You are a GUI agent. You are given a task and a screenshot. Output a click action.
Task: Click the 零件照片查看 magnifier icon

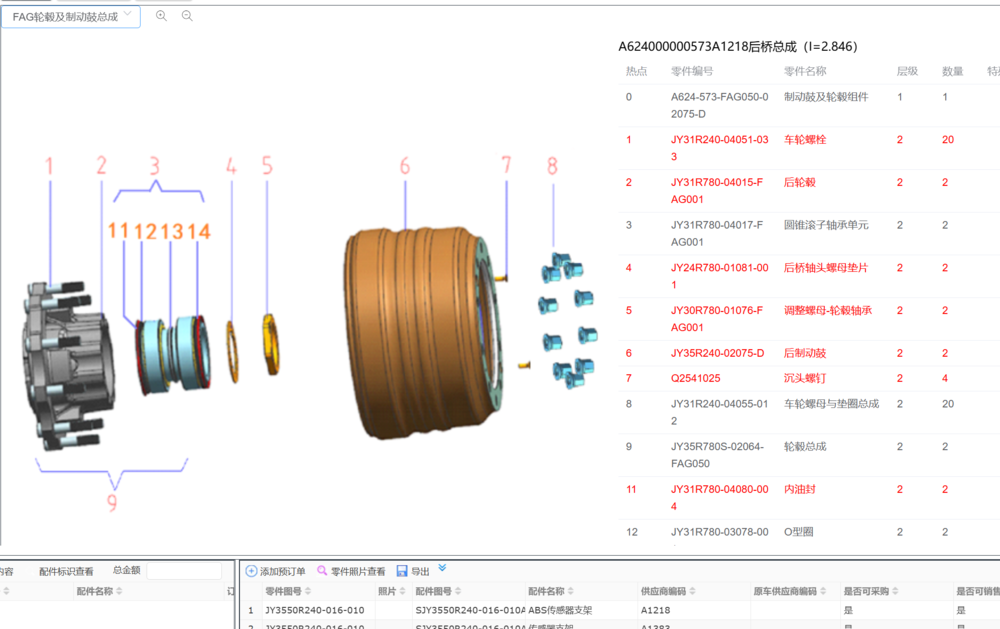coord(322,571)
